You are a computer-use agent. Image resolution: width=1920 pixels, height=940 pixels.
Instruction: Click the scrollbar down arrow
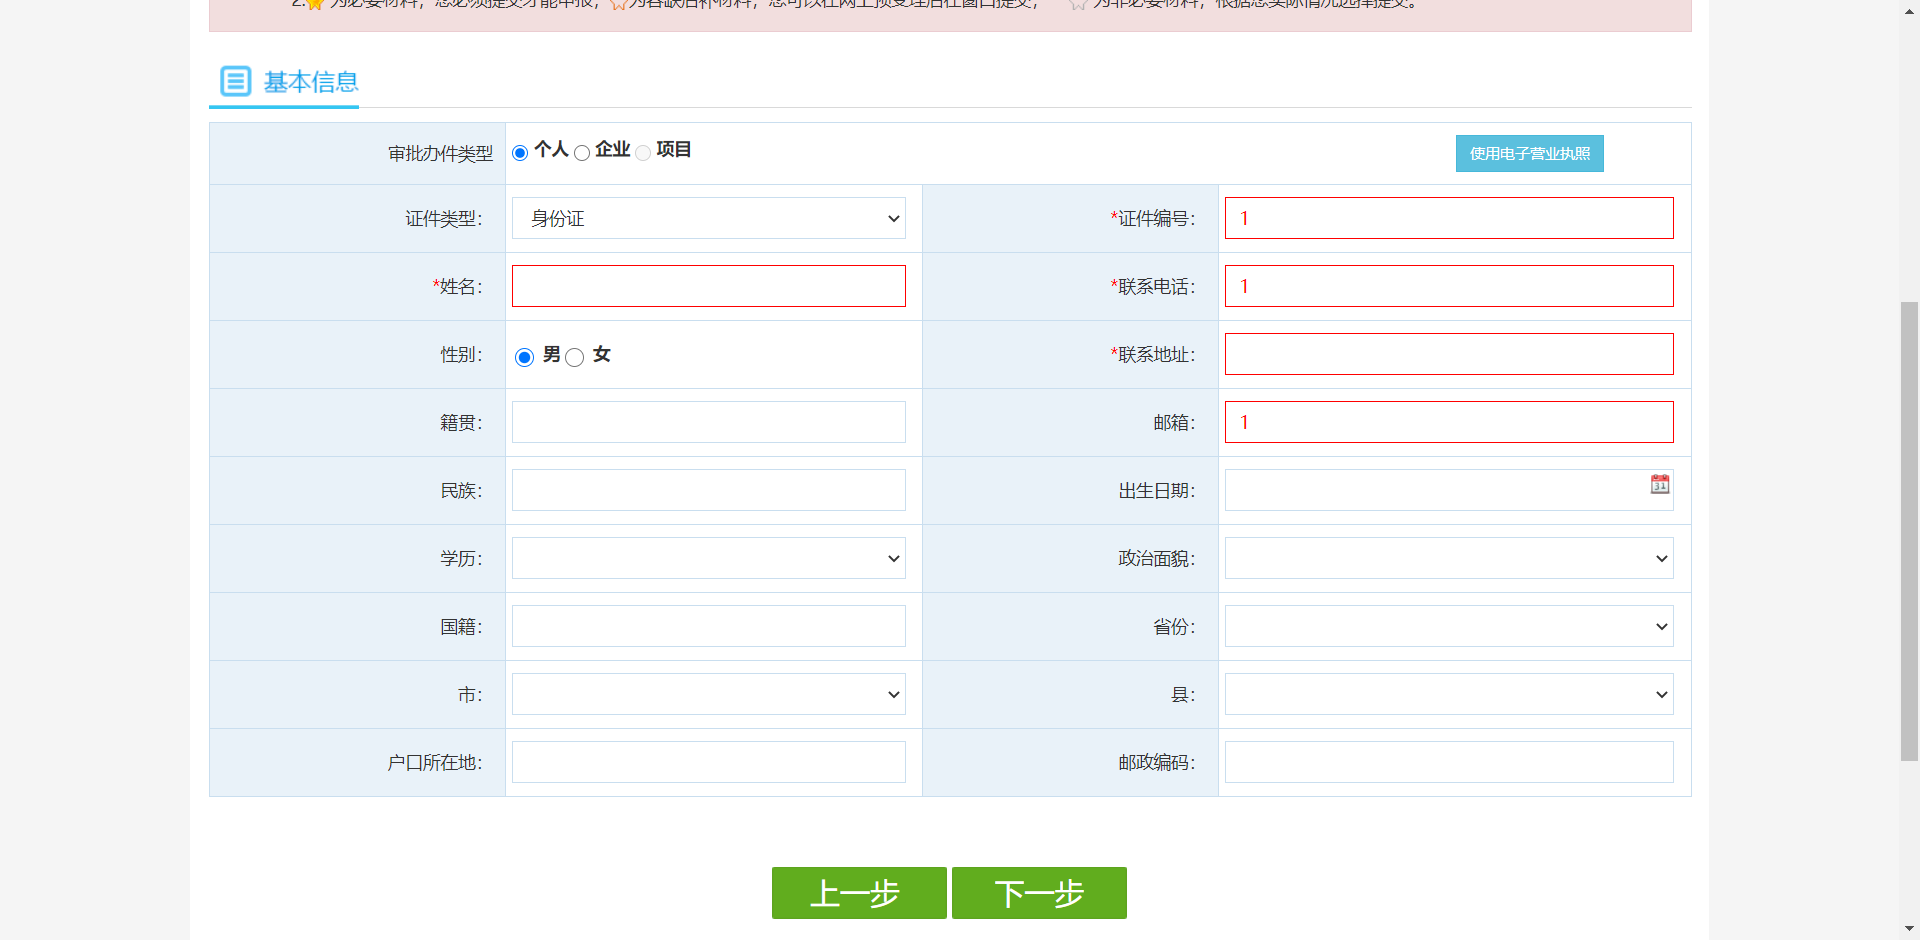tap(1909, 929)
